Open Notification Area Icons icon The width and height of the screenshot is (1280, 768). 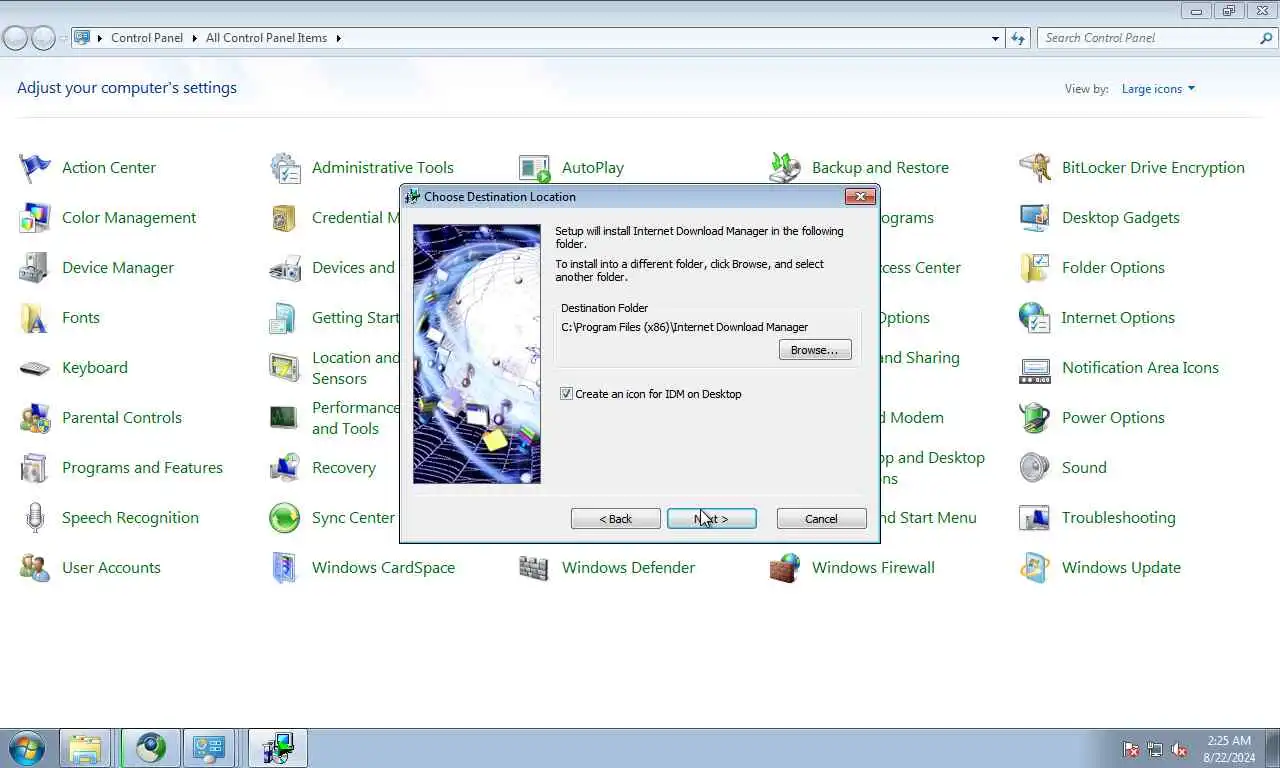1035,368
